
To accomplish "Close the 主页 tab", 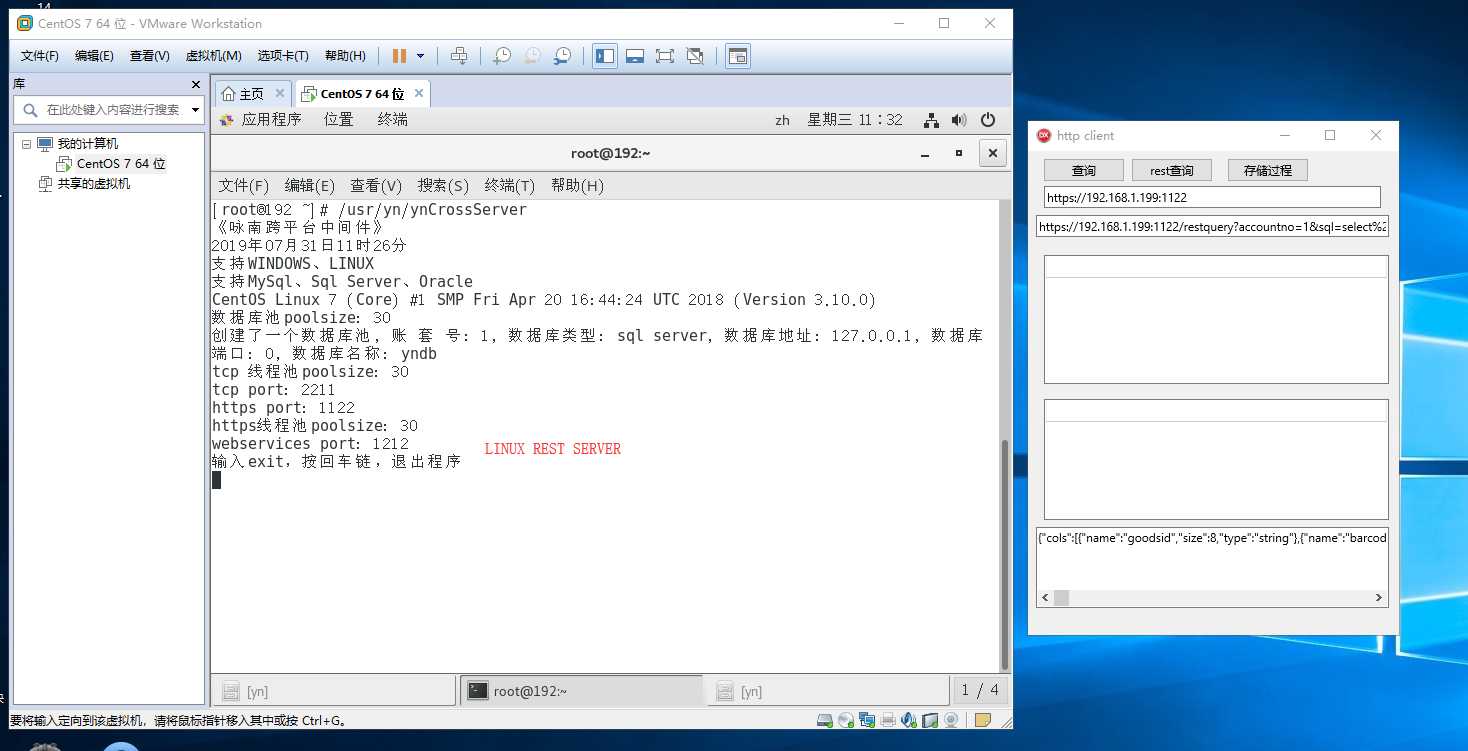I will point(280,94).
